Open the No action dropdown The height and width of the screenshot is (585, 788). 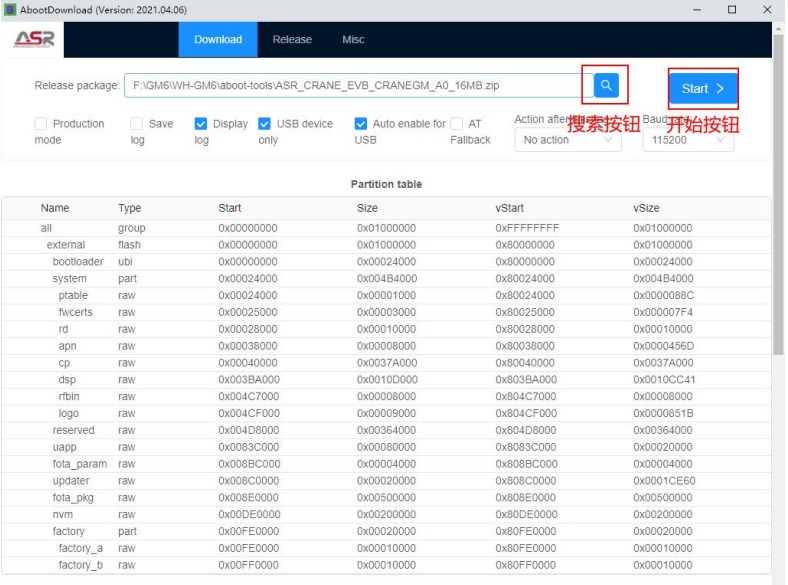point(567,141)
